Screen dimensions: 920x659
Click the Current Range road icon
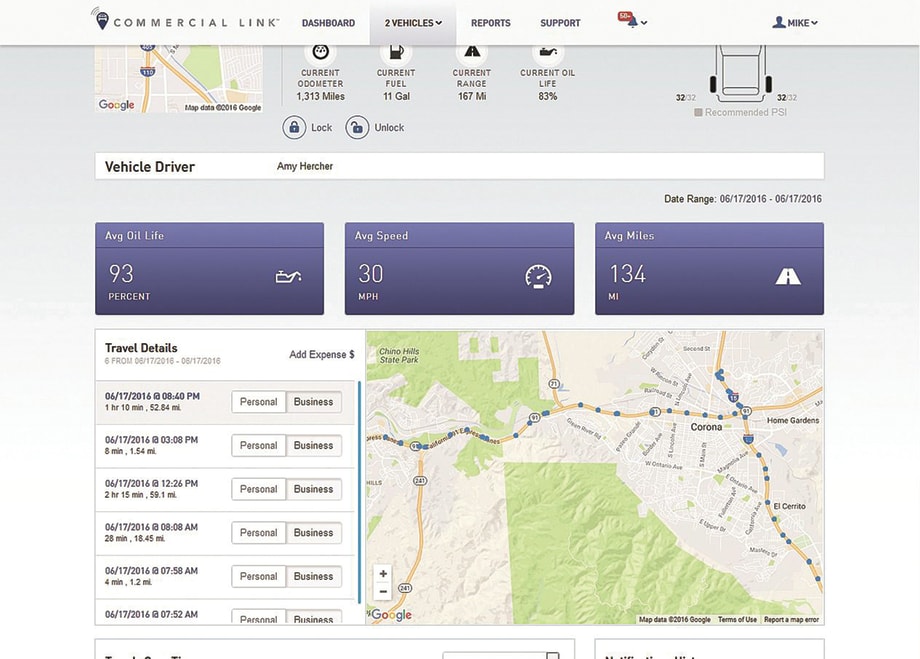(x=472, y=52)
